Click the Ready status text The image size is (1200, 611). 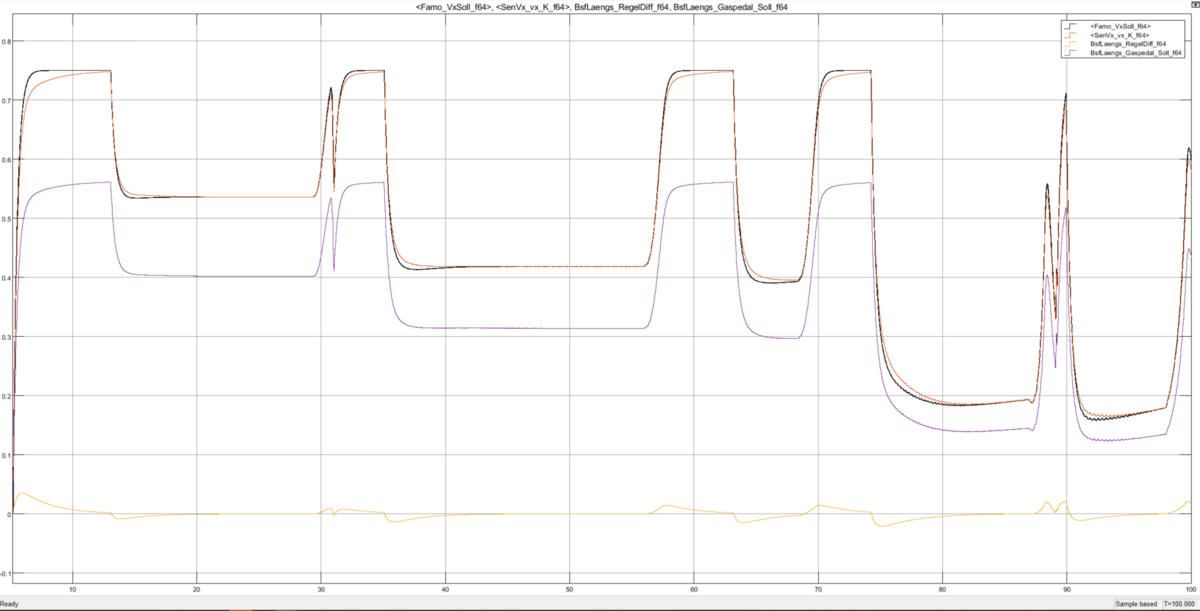(10, 604)
